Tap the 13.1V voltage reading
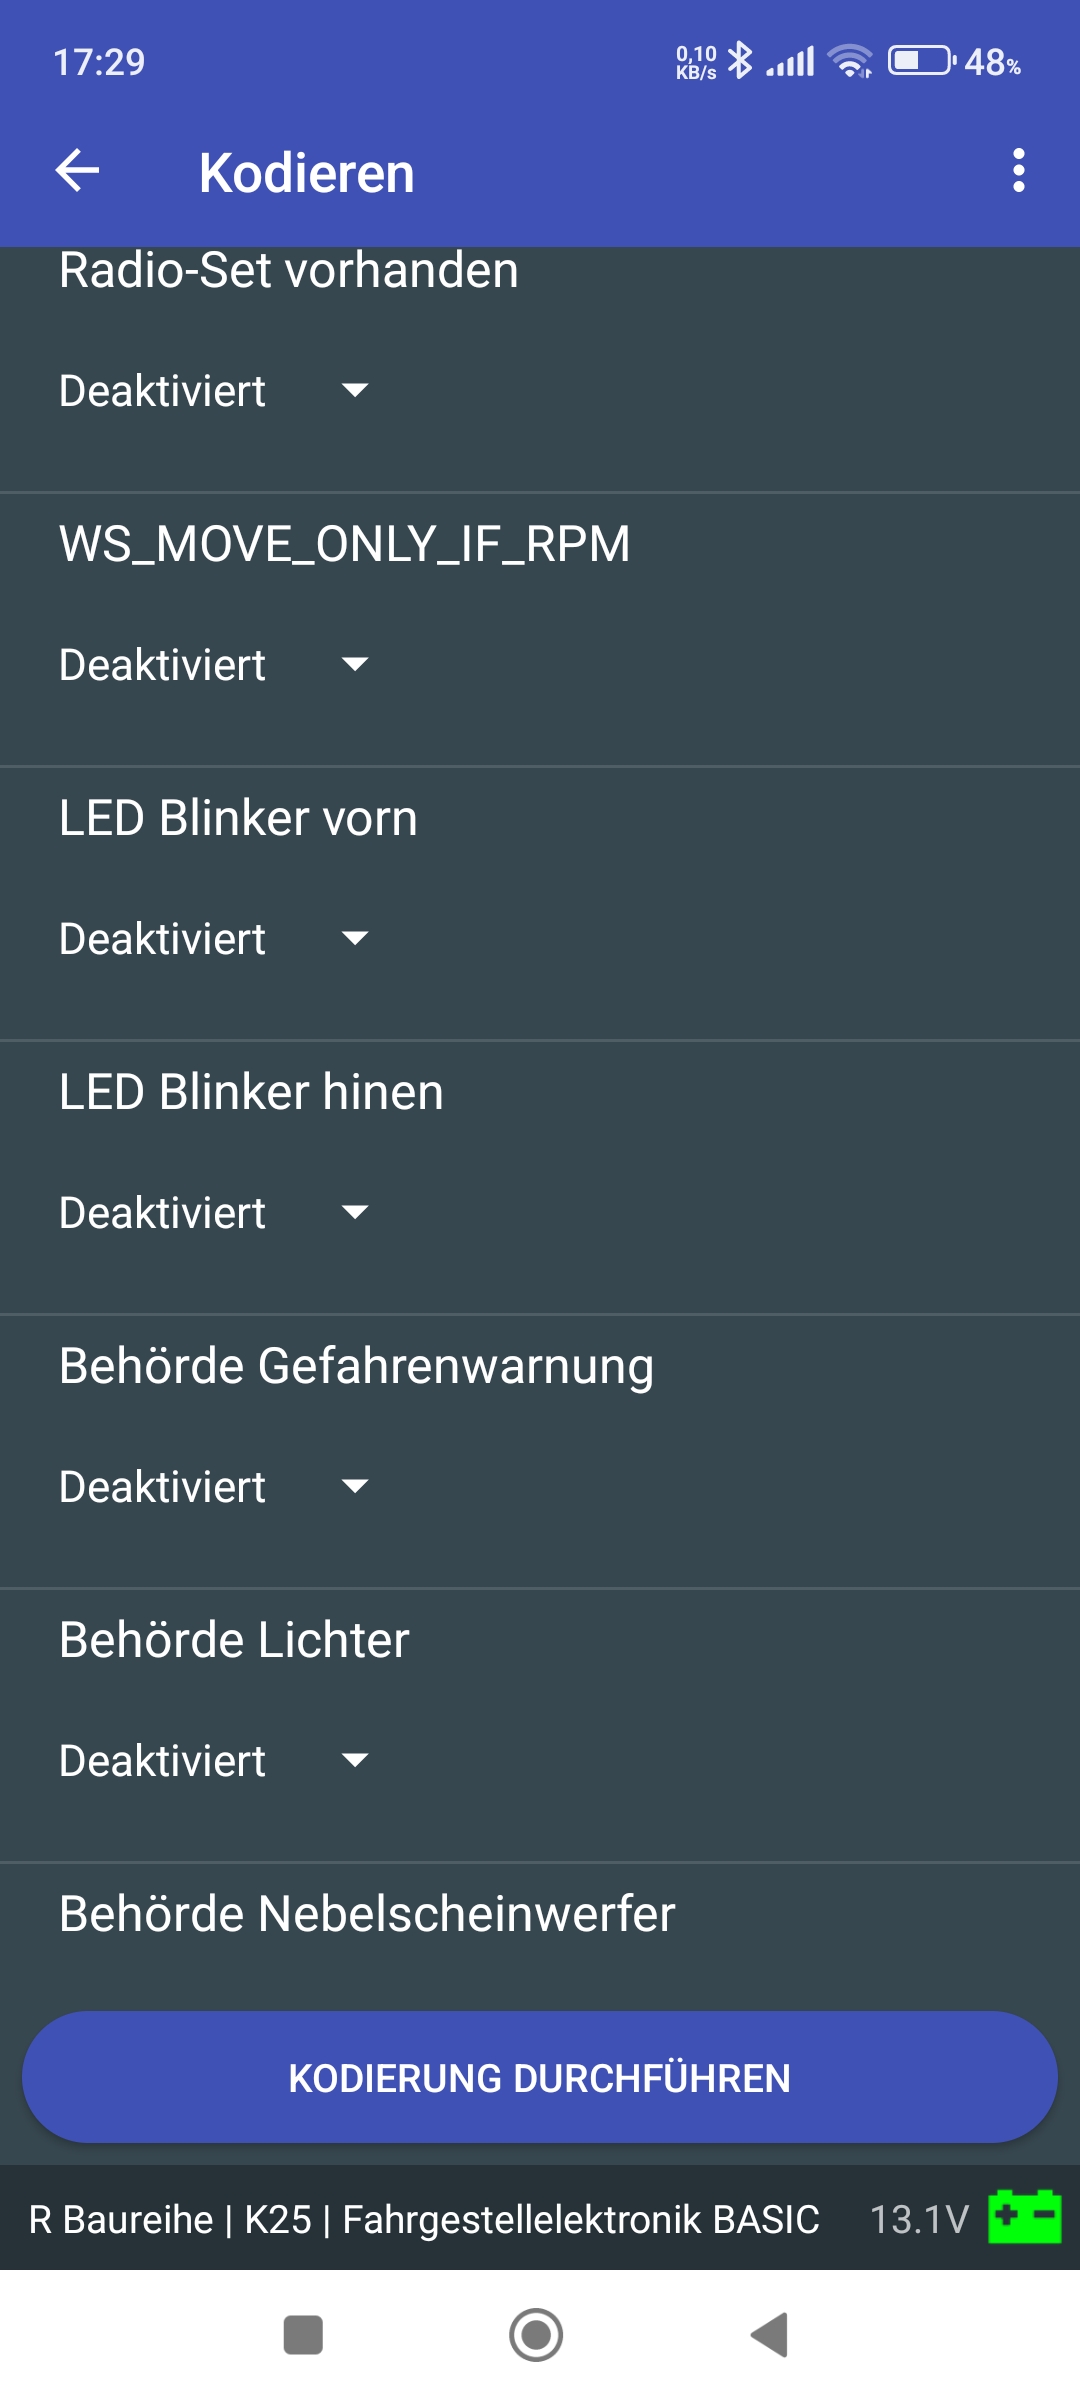 [x=919, y=2219]
